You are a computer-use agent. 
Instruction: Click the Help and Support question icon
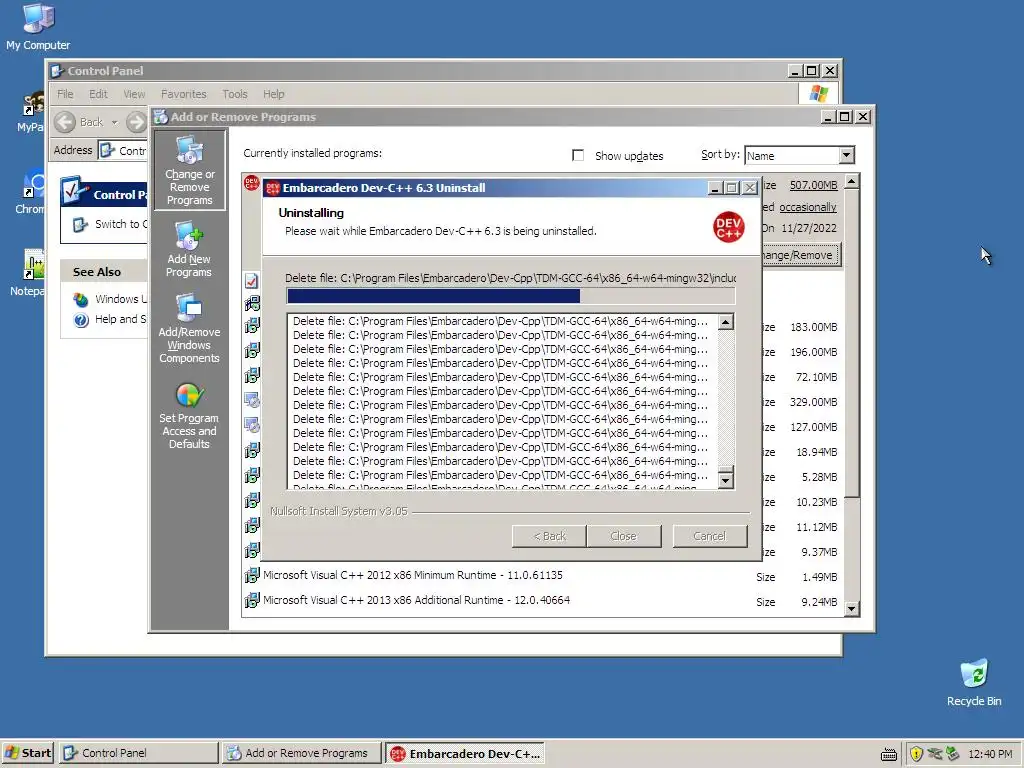click(81, 319)
